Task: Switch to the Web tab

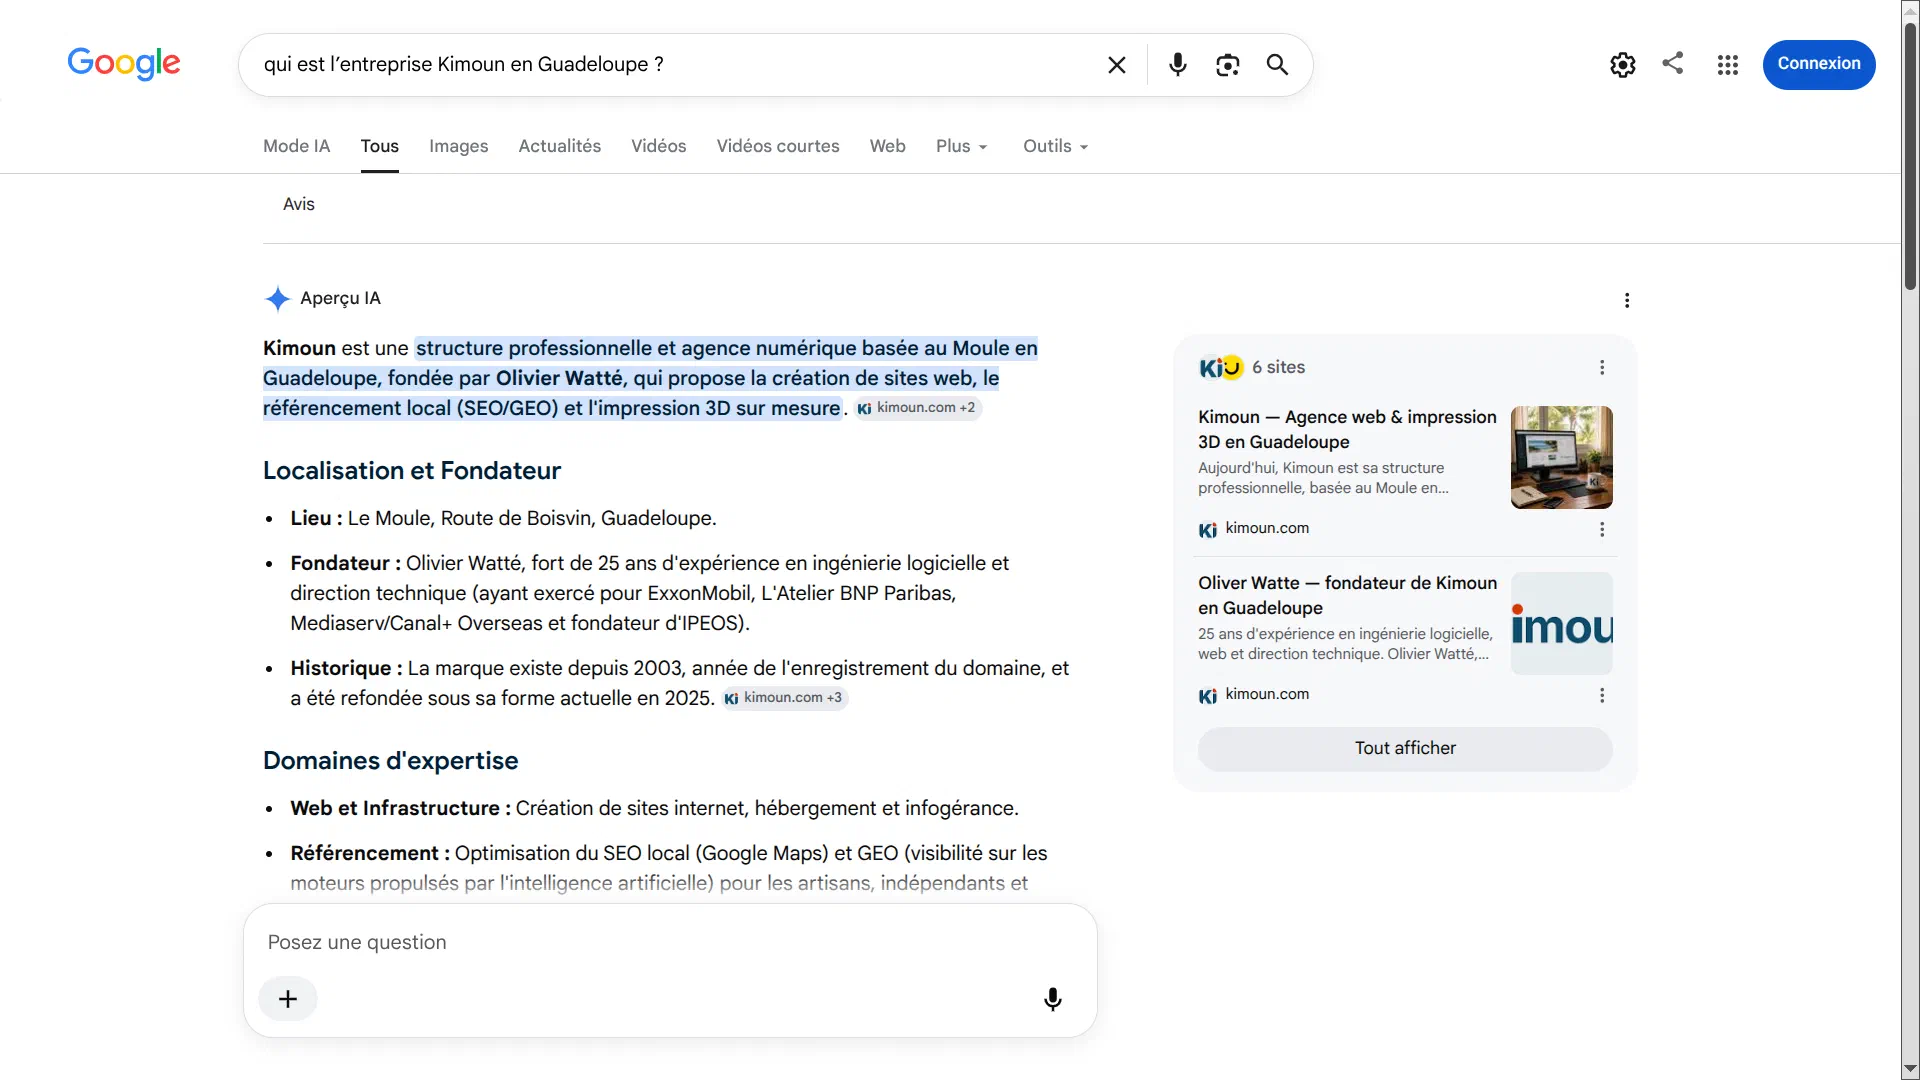Action: click(888, 146)
